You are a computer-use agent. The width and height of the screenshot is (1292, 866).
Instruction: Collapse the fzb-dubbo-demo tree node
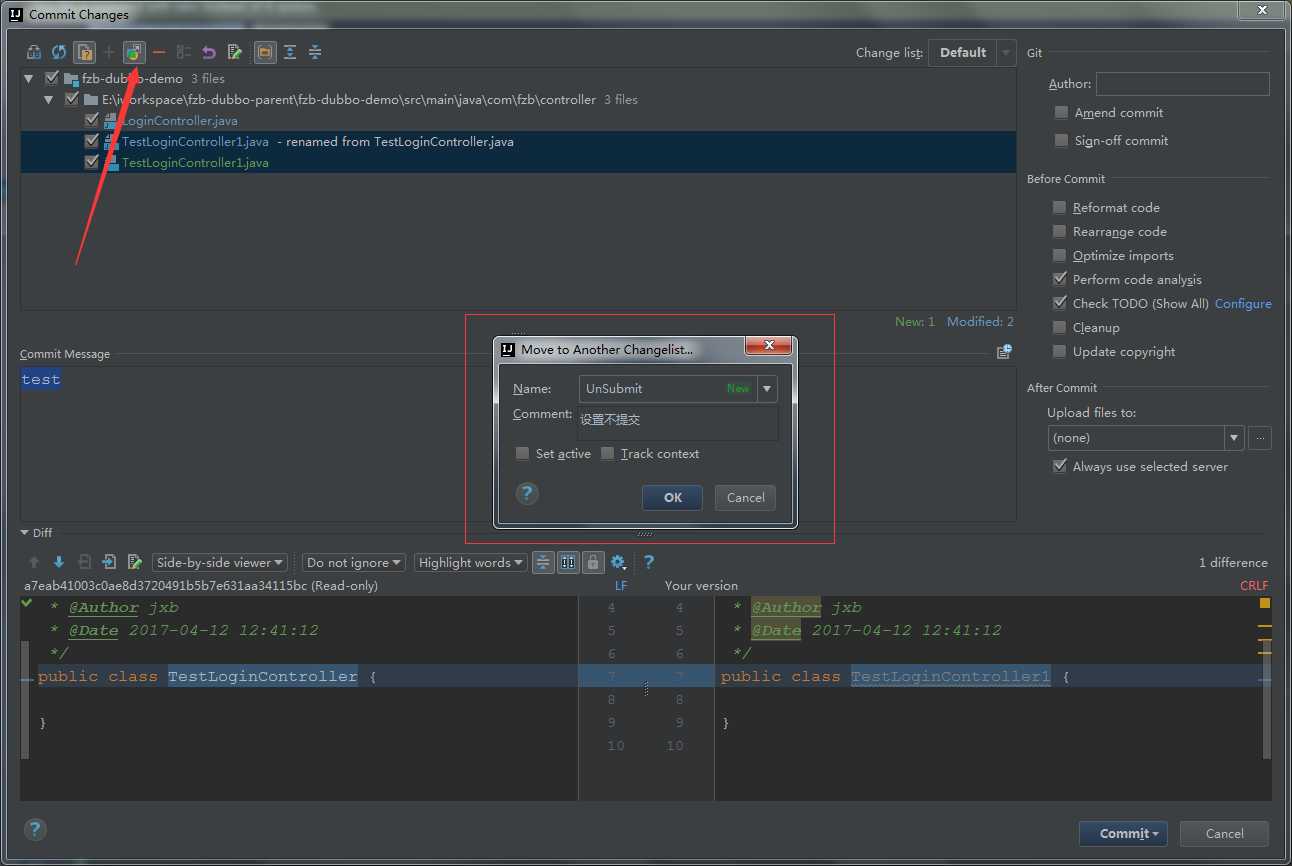click(x=29, y=78)
